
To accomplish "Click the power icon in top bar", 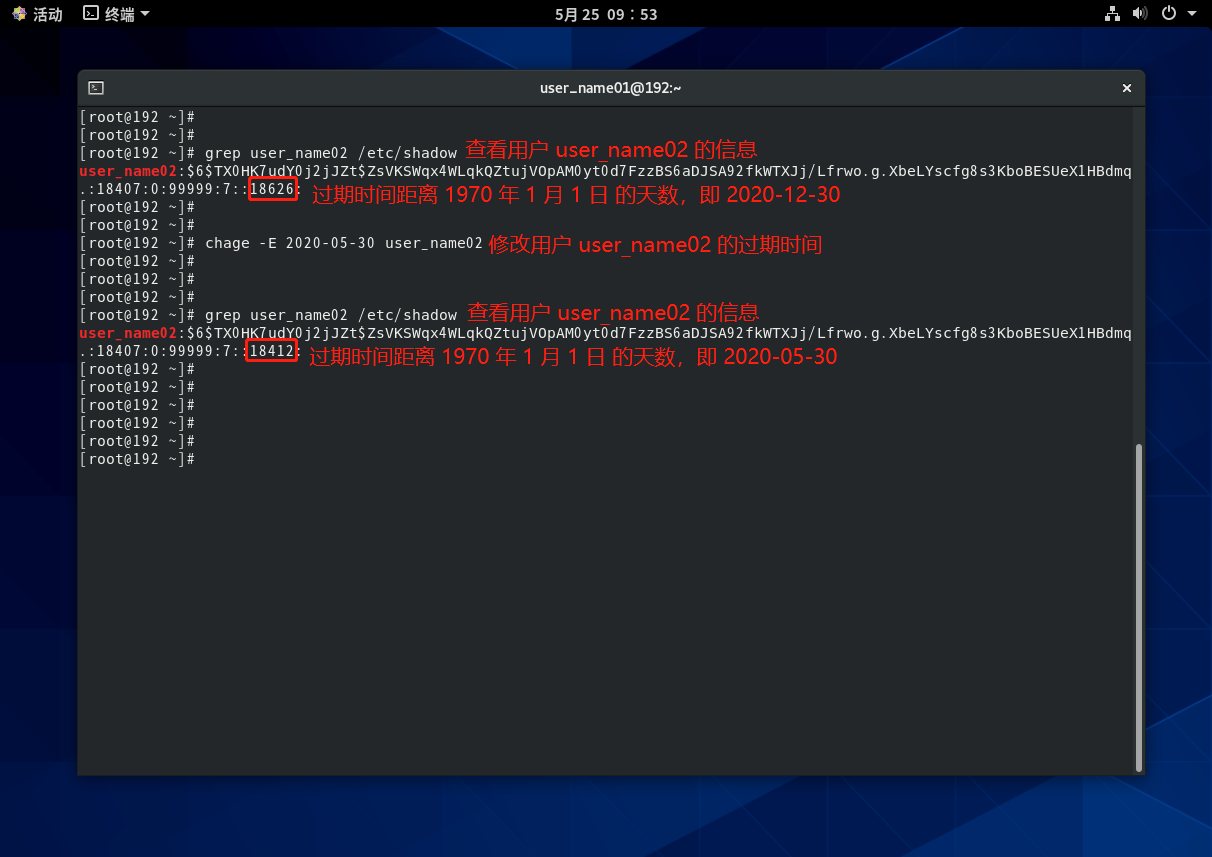I will point(1168,14).
